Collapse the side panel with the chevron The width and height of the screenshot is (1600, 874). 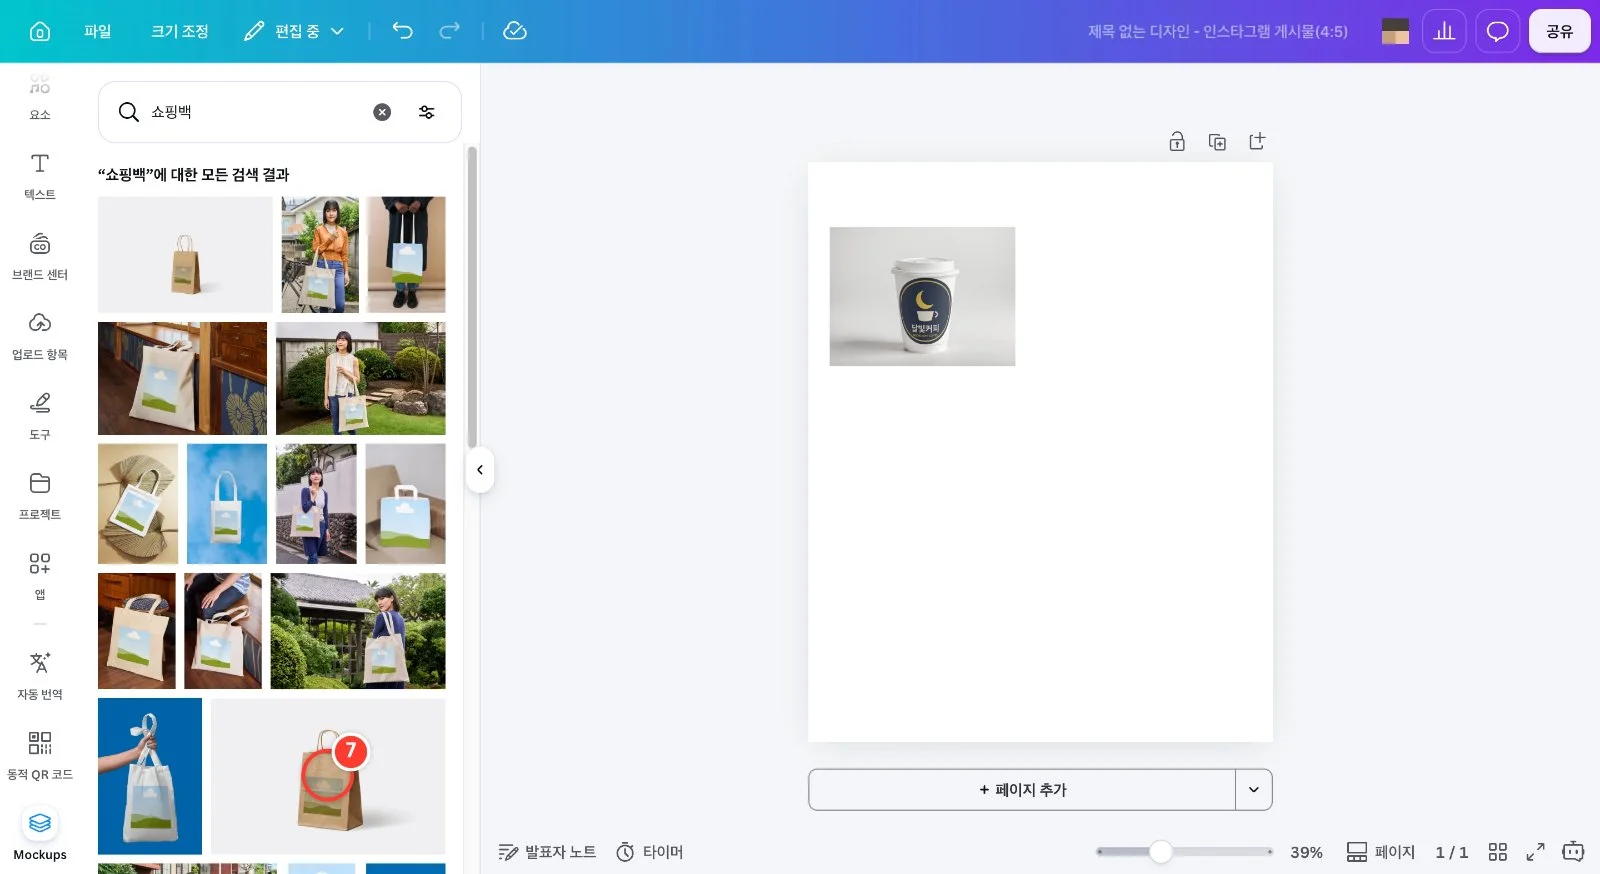click(x=480, y=470)
